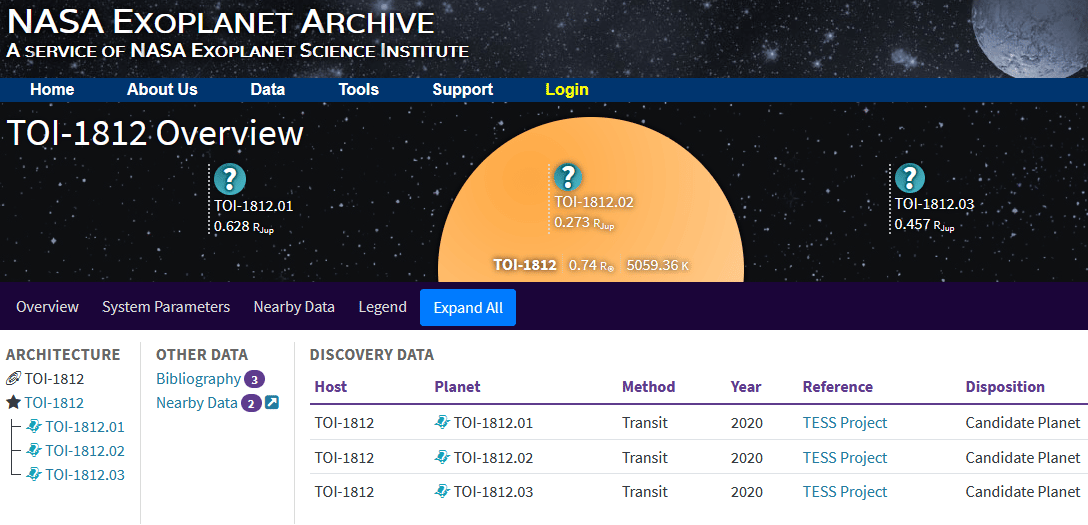The image size is (1088, 525).
Task: Click the planet icon in the TOI-1812.02 table row
Action: [442, 457]
